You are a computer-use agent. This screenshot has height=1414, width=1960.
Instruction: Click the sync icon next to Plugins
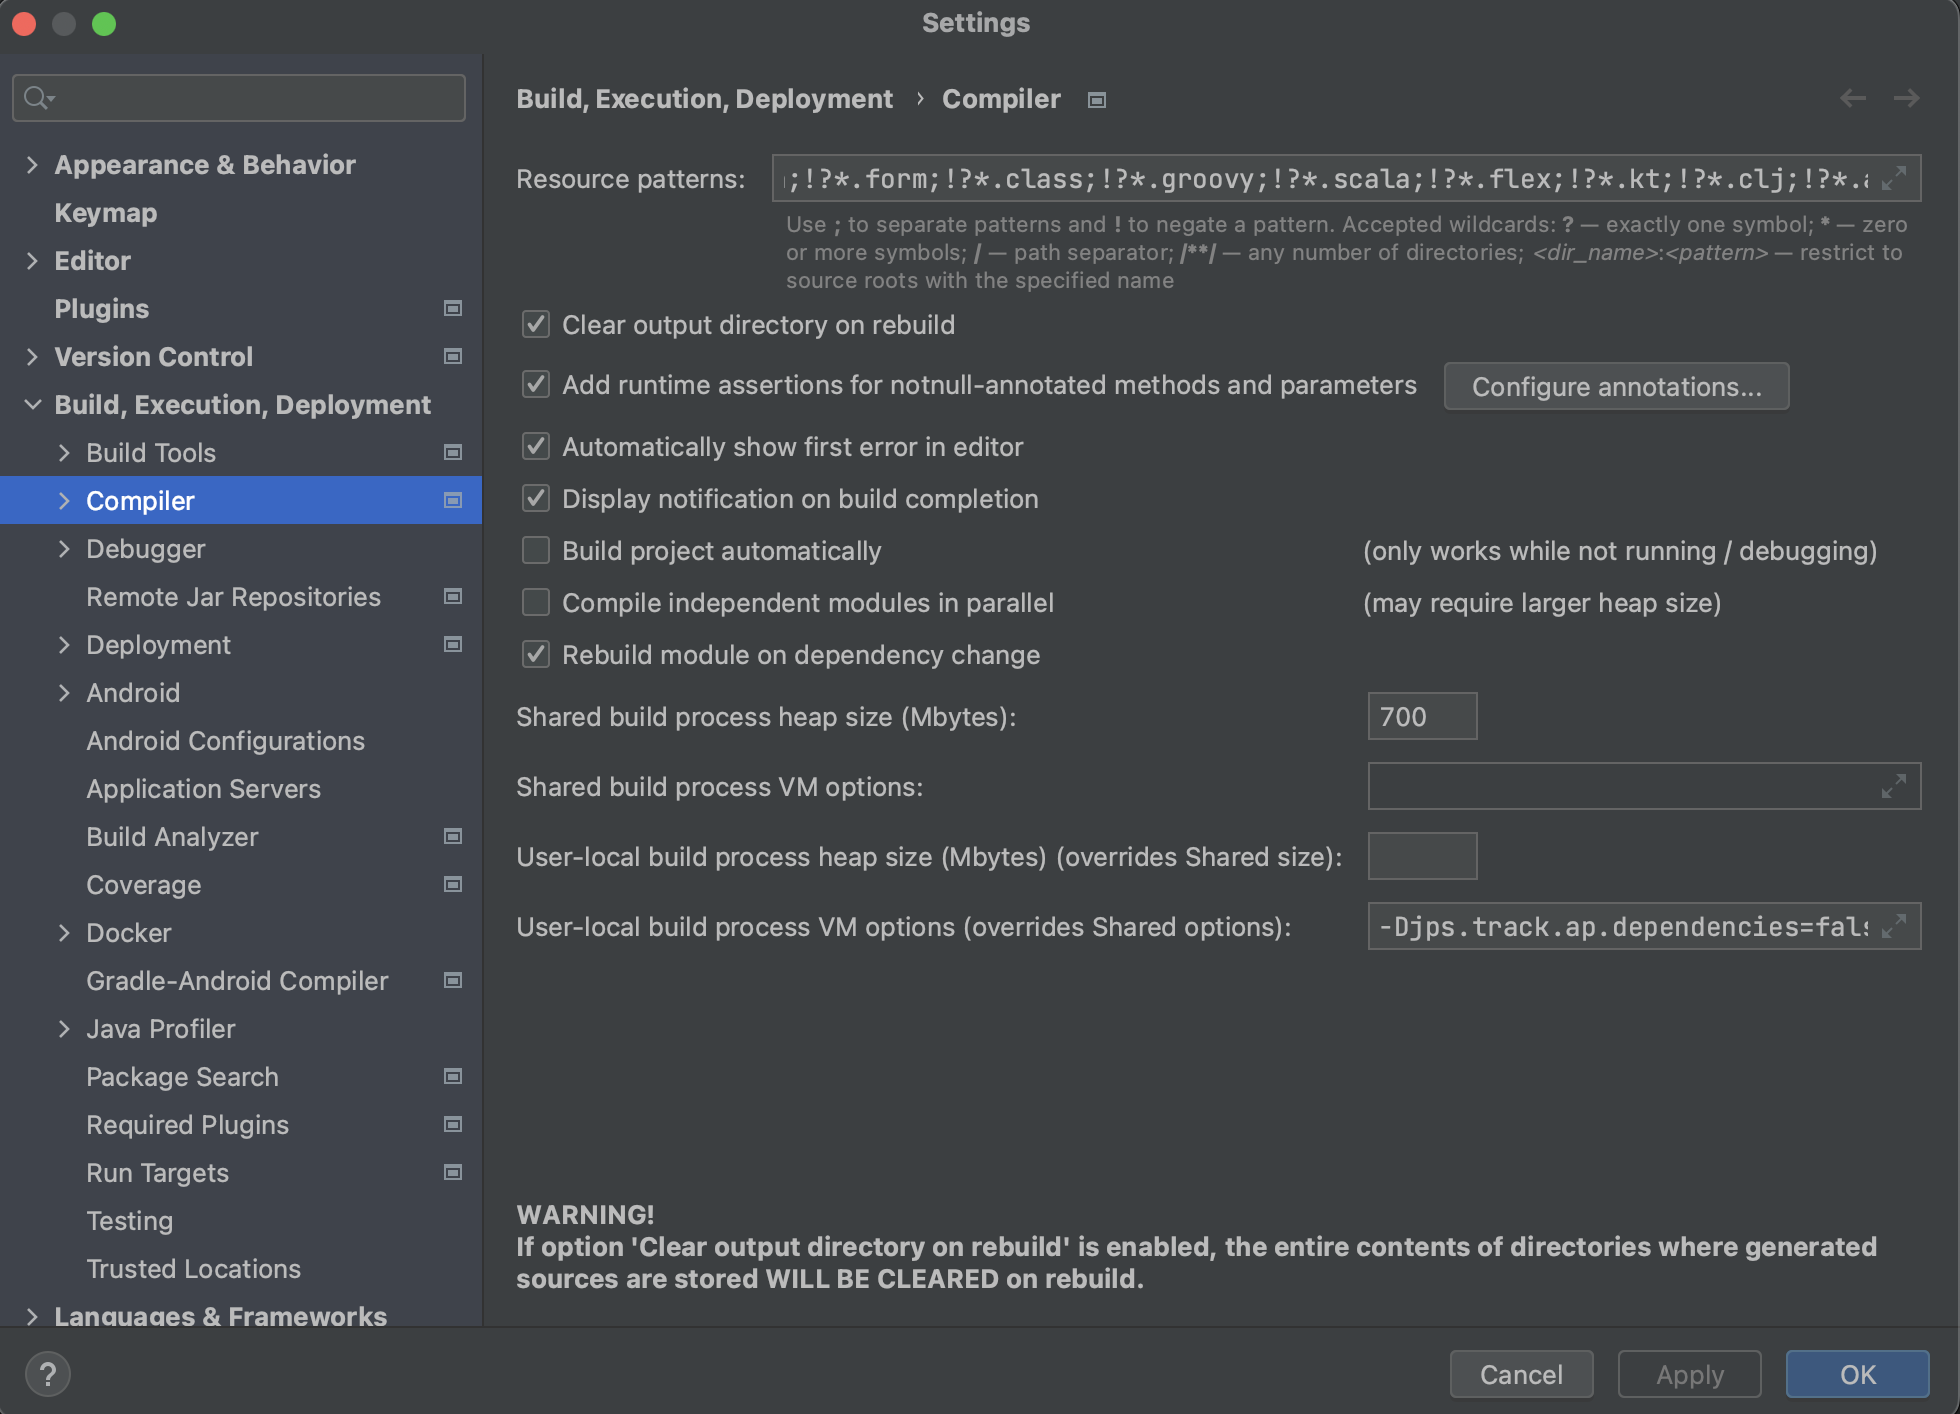click(453, 307)
